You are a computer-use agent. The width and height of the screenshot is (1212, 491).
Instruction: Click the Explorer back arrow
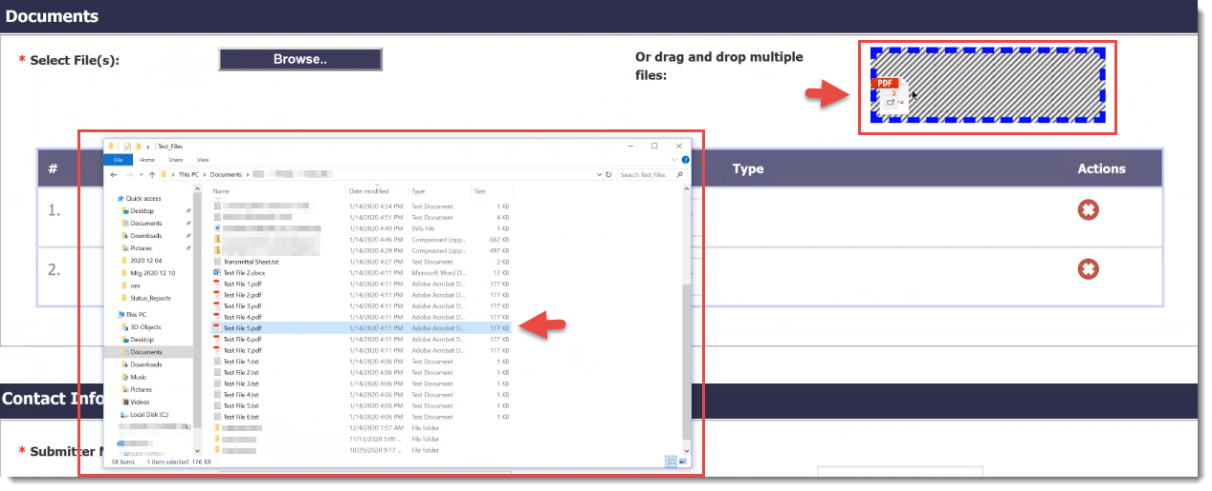114,174
